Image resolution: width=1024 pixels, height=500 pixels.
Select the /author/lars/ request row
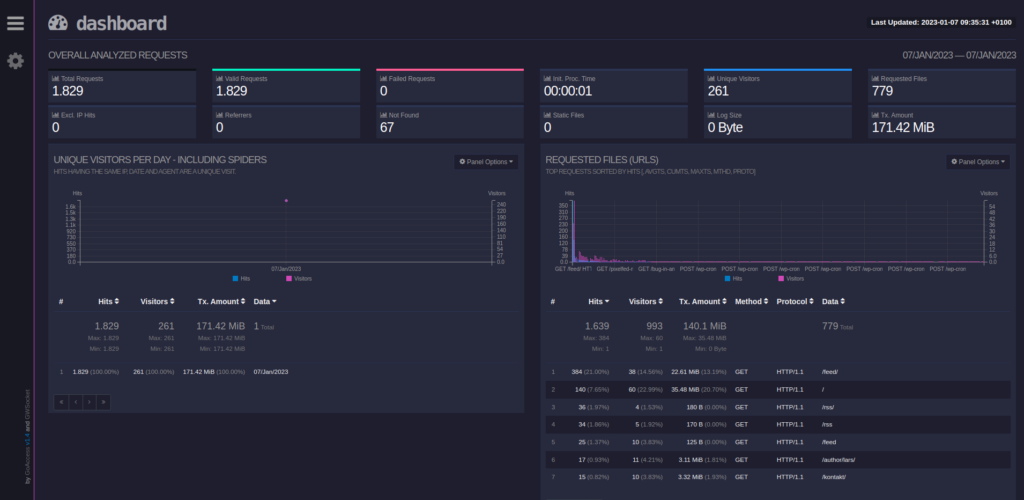(x=778, y=460)
